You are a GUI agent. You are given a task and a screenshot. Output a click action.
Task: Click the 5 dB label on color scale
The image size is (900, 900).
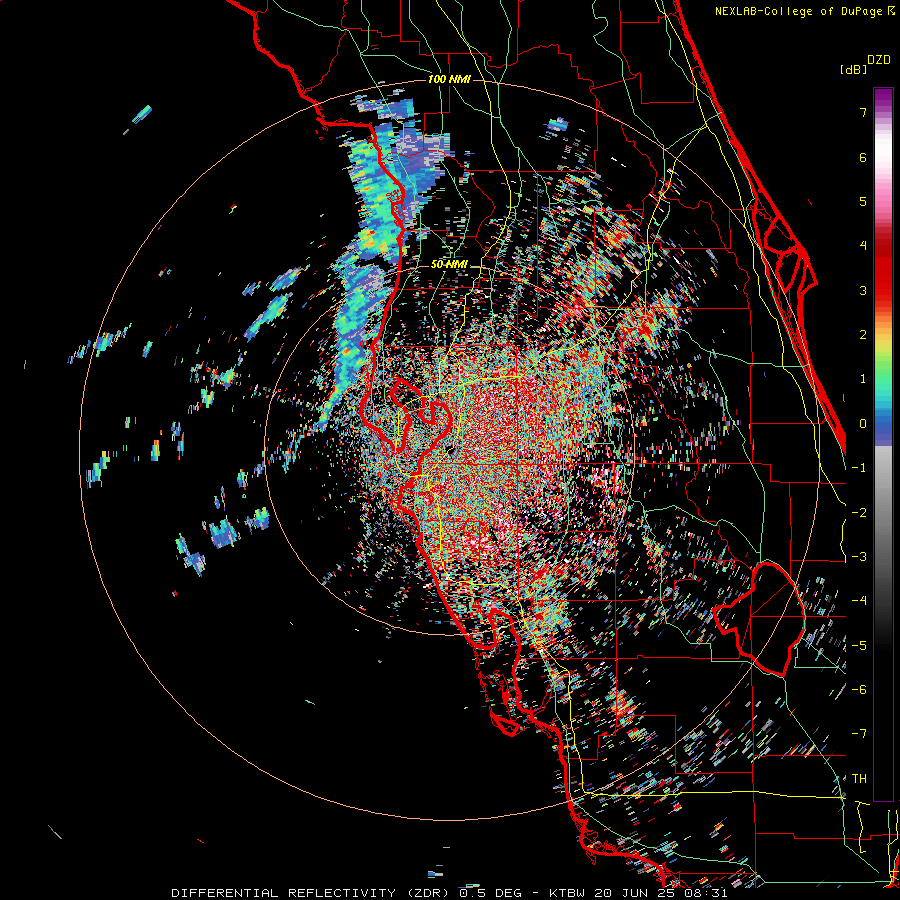click(863, 201)
